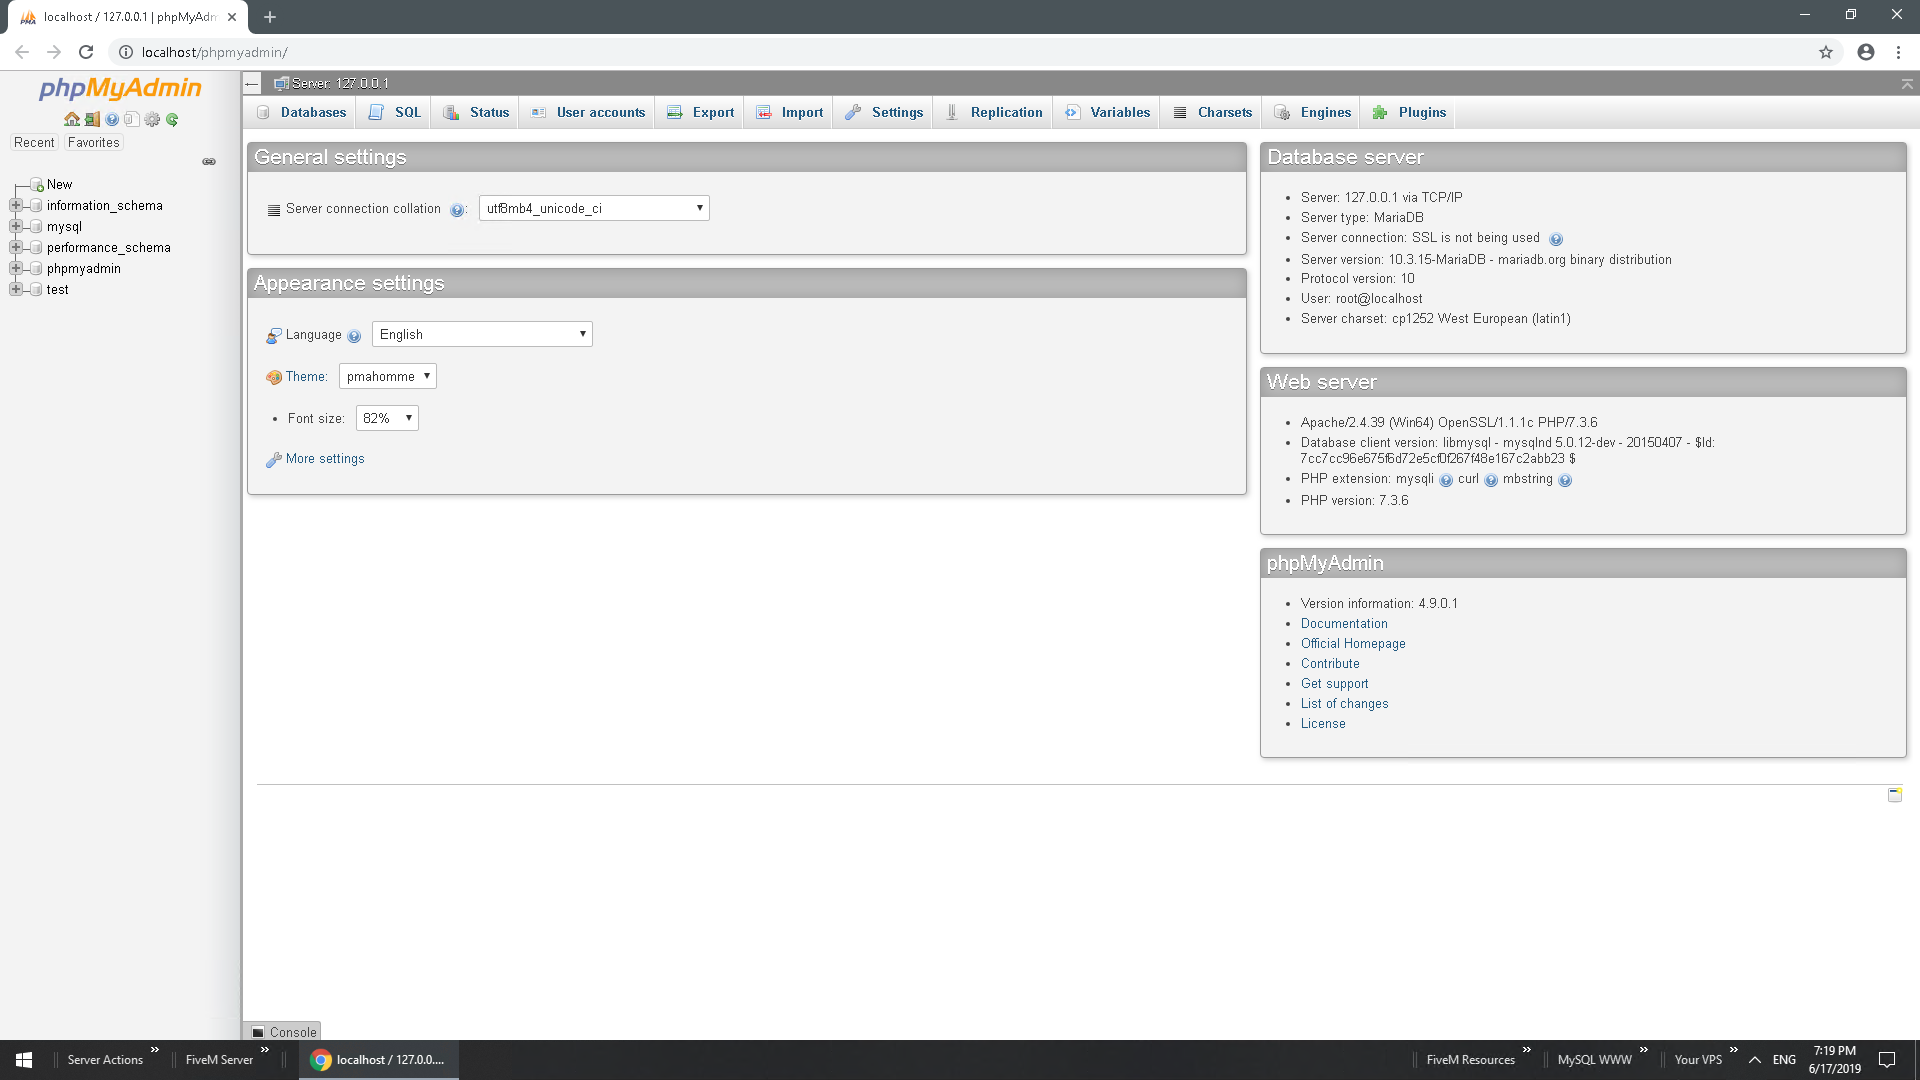Open the License link

[1323, 724]
